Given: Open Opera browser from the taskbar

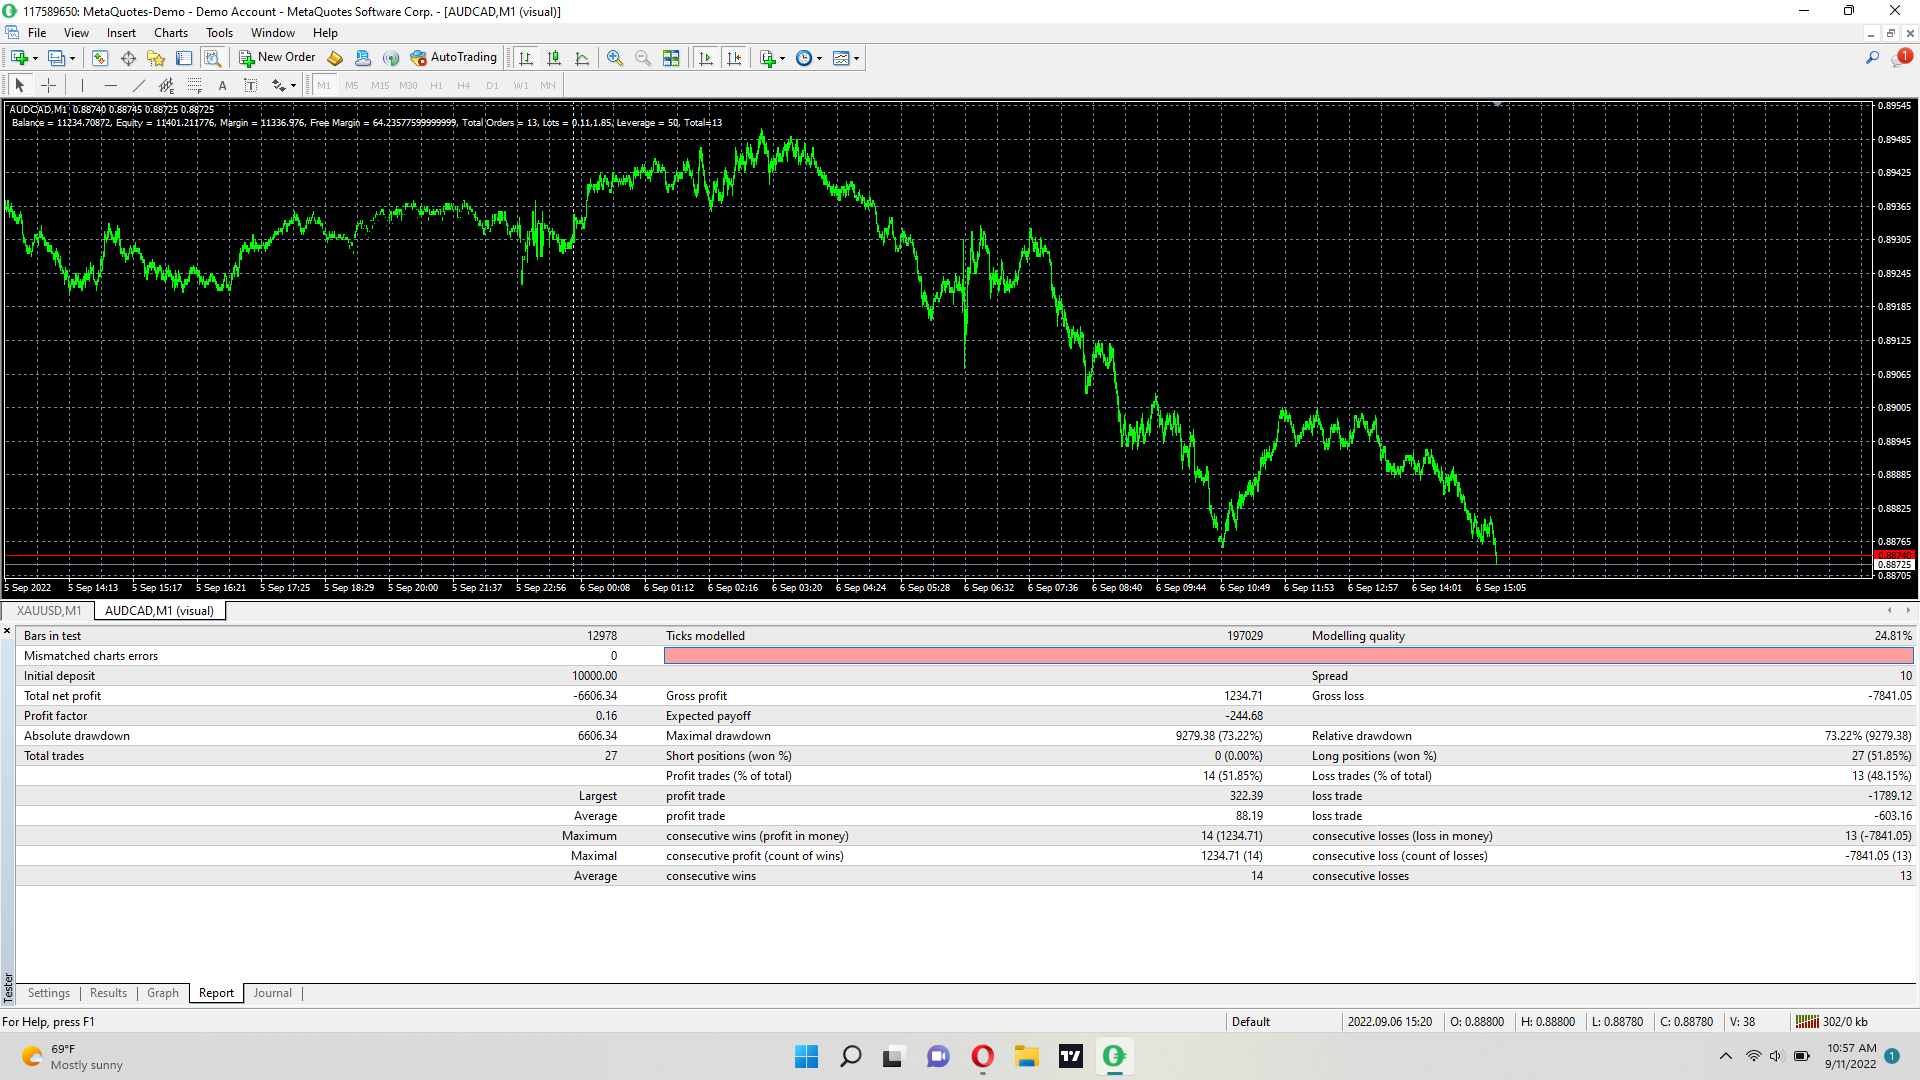Looking at the screenshot, I should pos(982,1056).
